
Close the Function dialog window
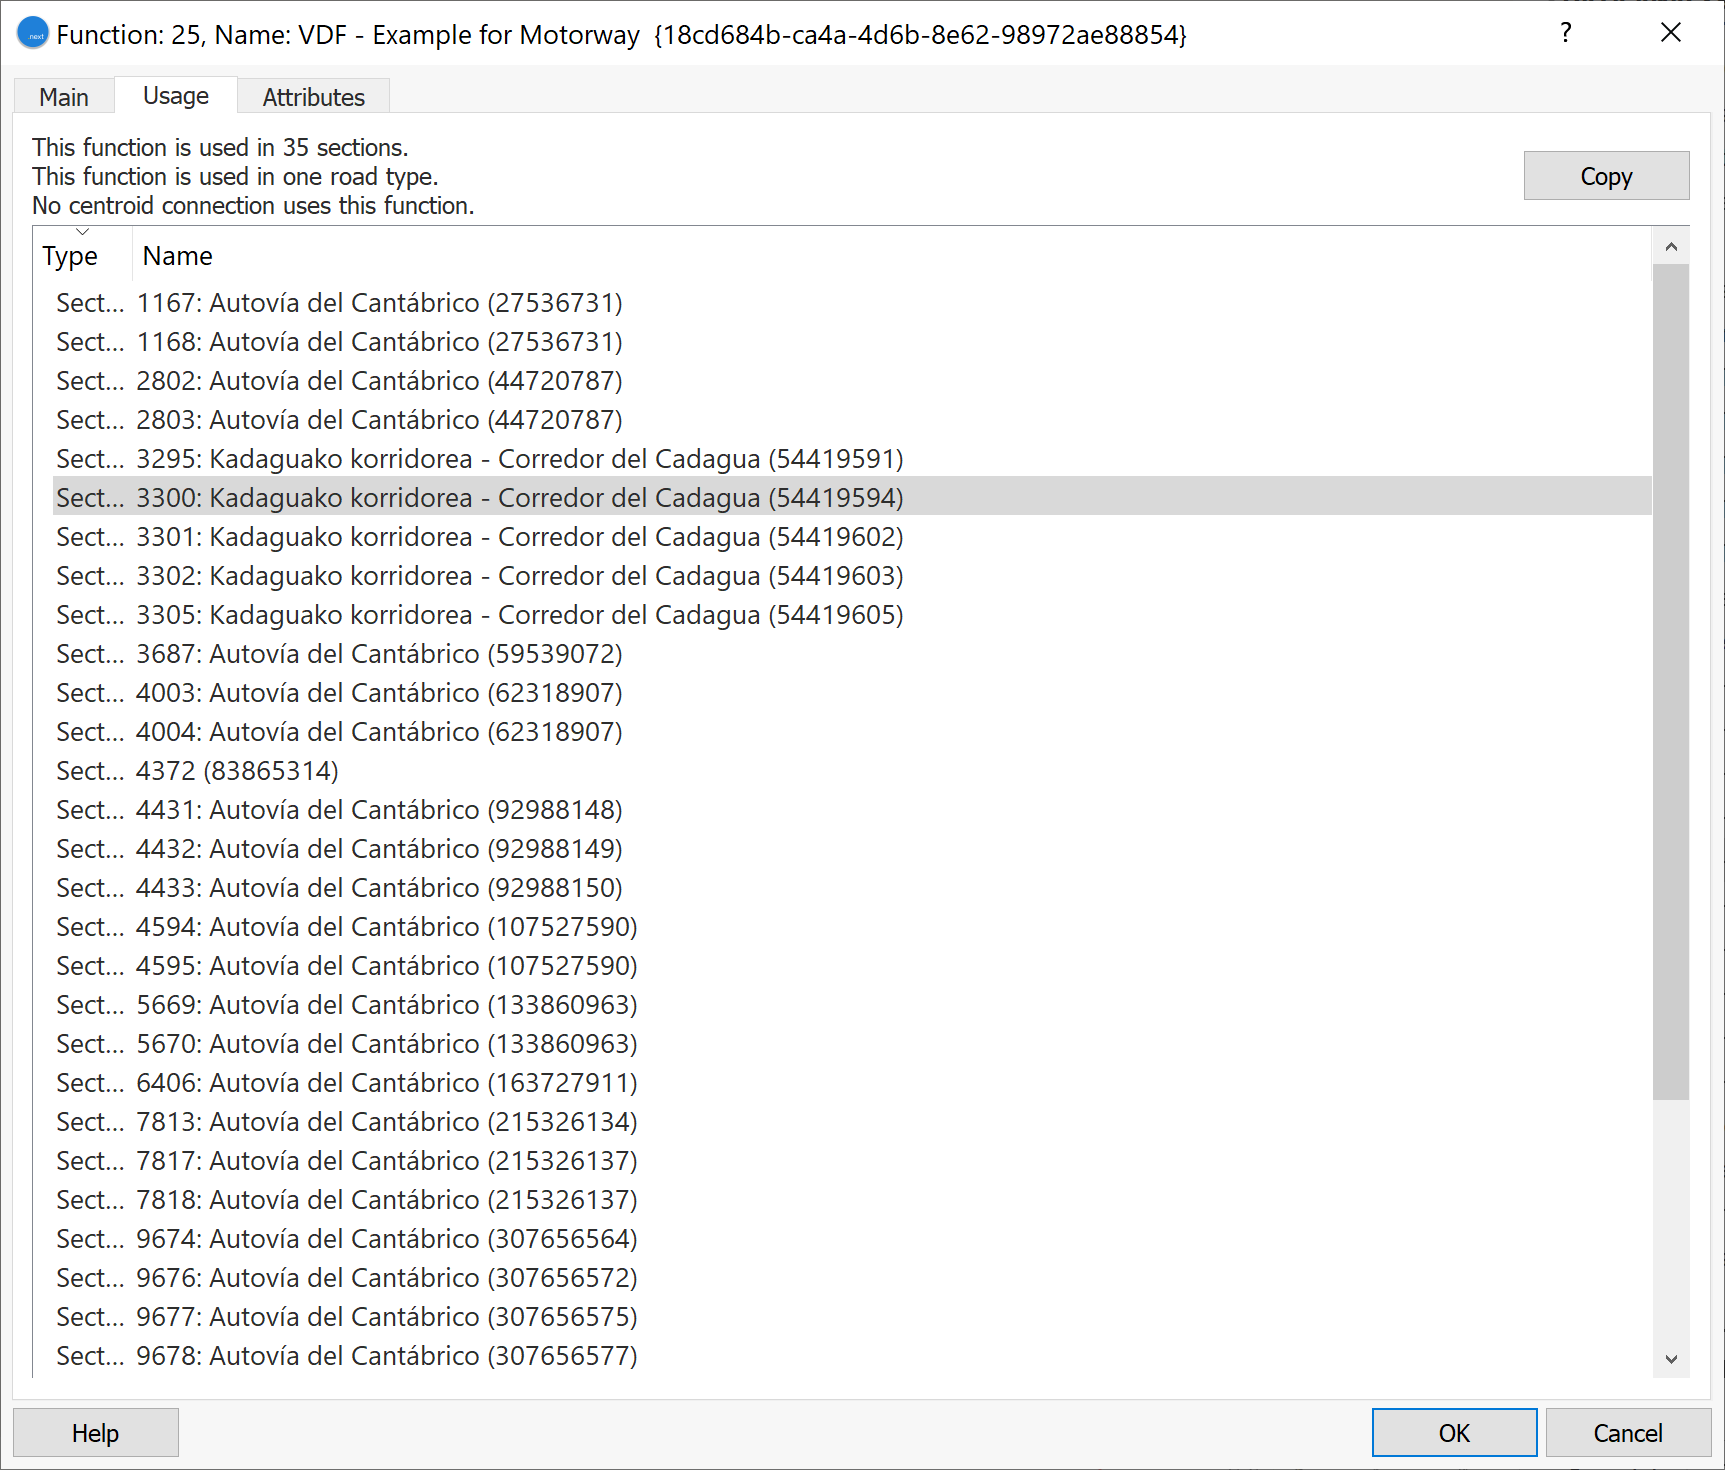pos(1670,33)
